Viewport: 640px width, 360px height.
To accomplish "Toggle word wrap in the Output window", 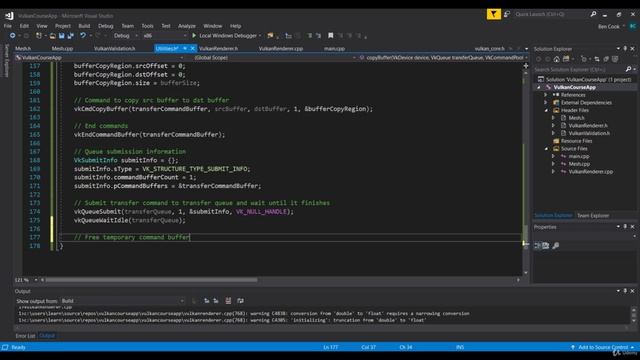I will pyautogui.click(x=240, y=301).
